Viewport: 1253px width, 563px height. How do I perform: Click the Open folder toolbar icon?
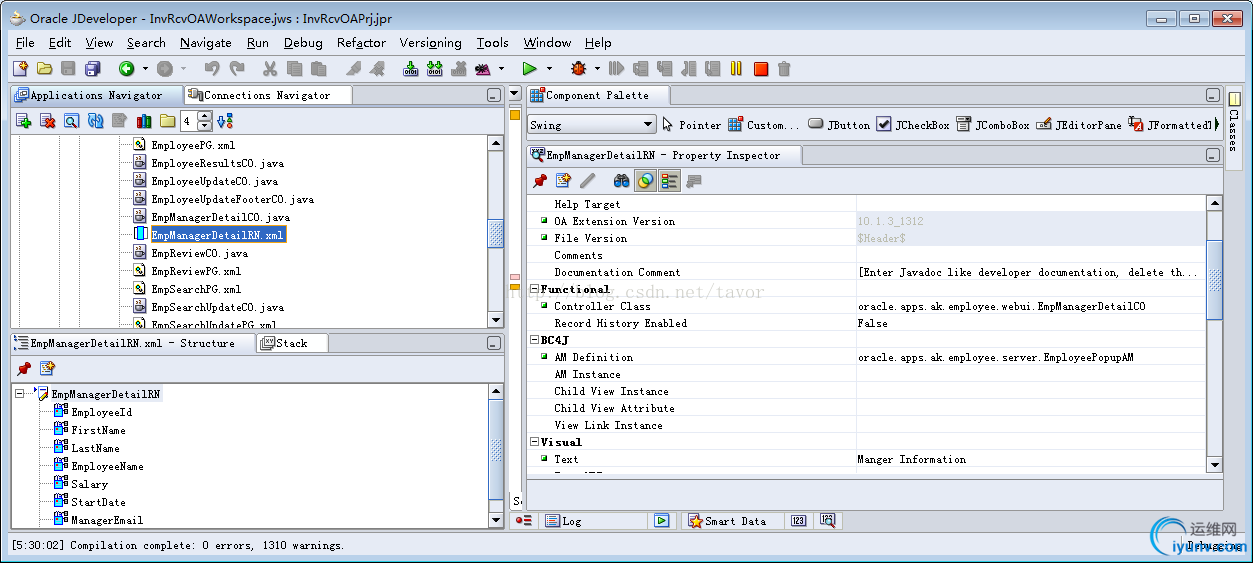coord(44,69)
